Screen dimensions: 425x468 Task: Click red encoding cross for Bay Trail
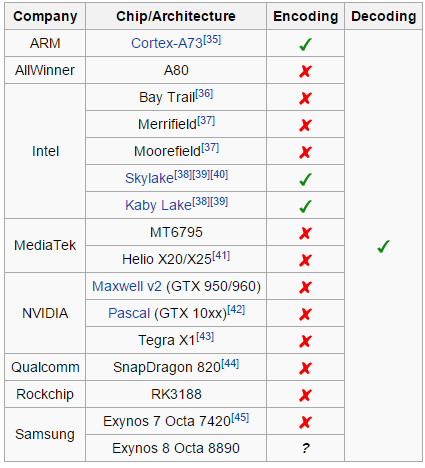pyautogui.click(x=305, y=98)
